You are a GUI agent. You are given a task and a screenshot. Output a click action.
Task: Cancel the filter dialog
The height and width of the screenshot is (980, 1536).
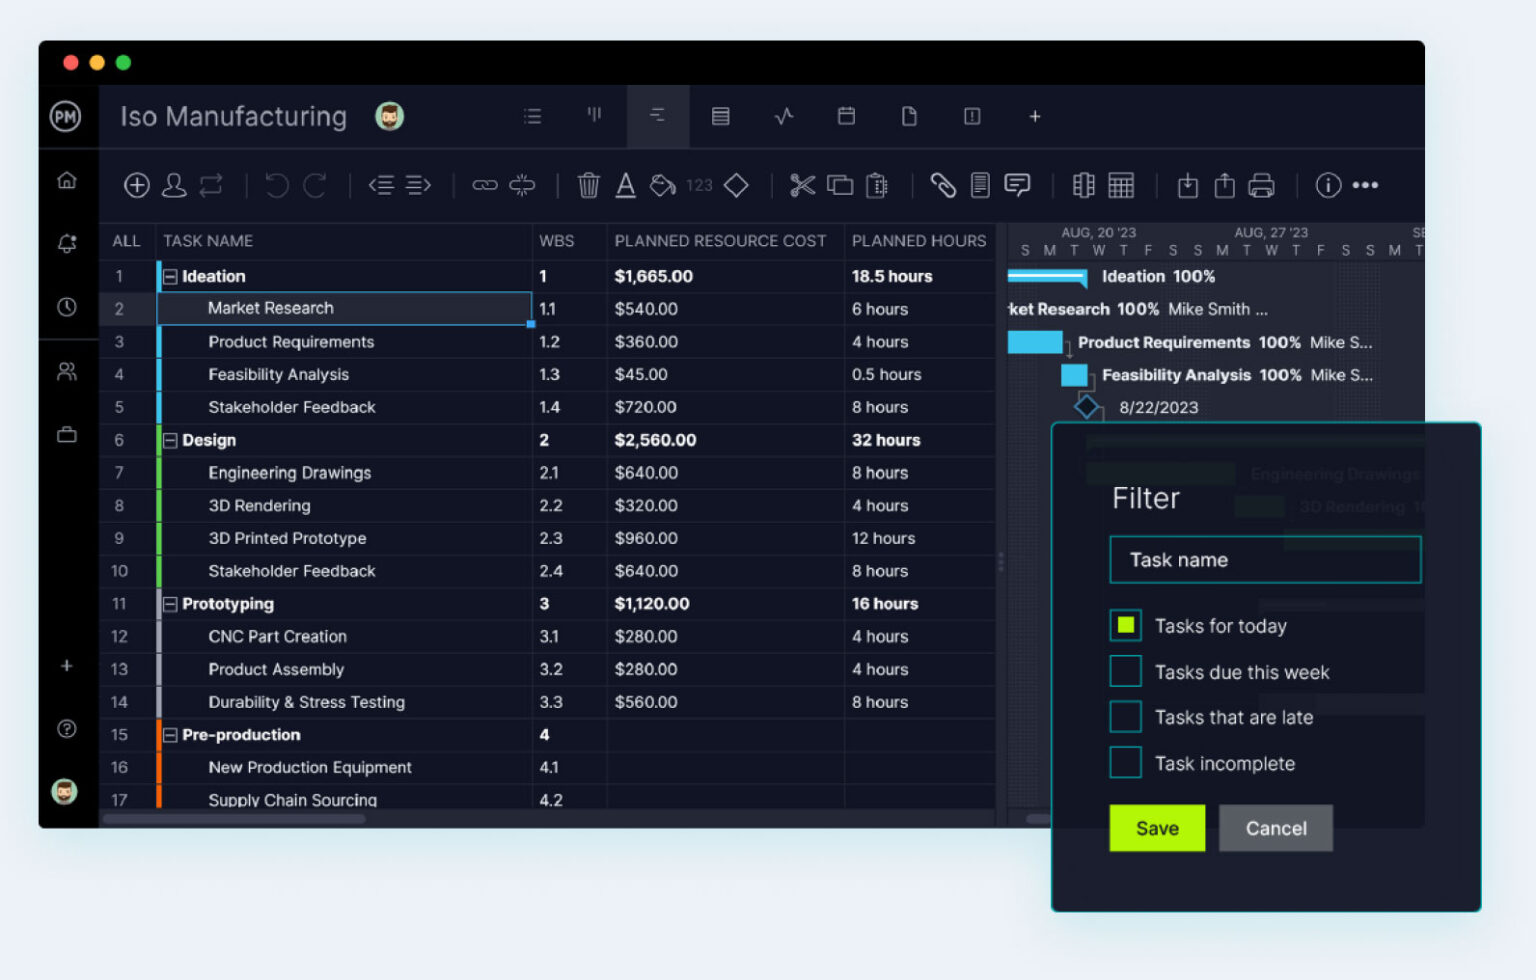click(x=1276, y=828)
